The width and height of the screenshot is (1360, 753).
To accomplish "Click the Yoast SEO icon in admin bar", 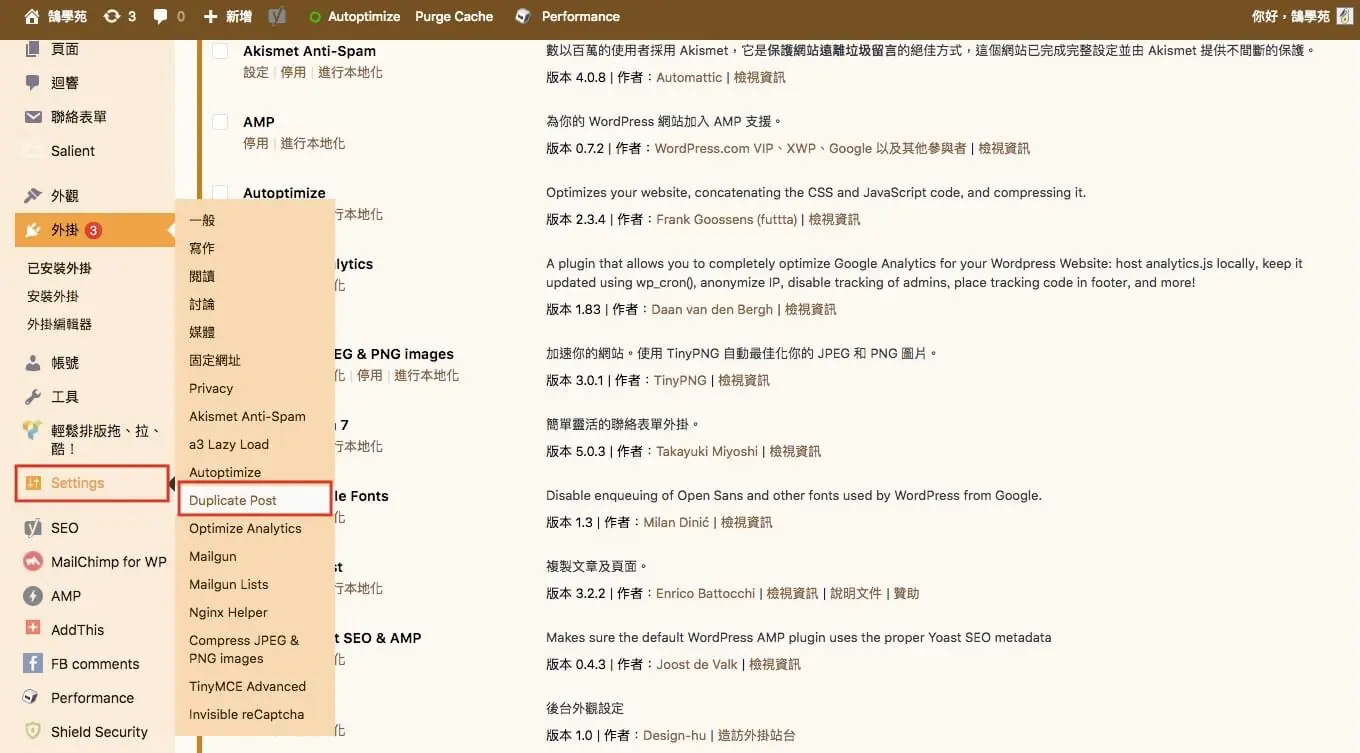I will 279,16.
